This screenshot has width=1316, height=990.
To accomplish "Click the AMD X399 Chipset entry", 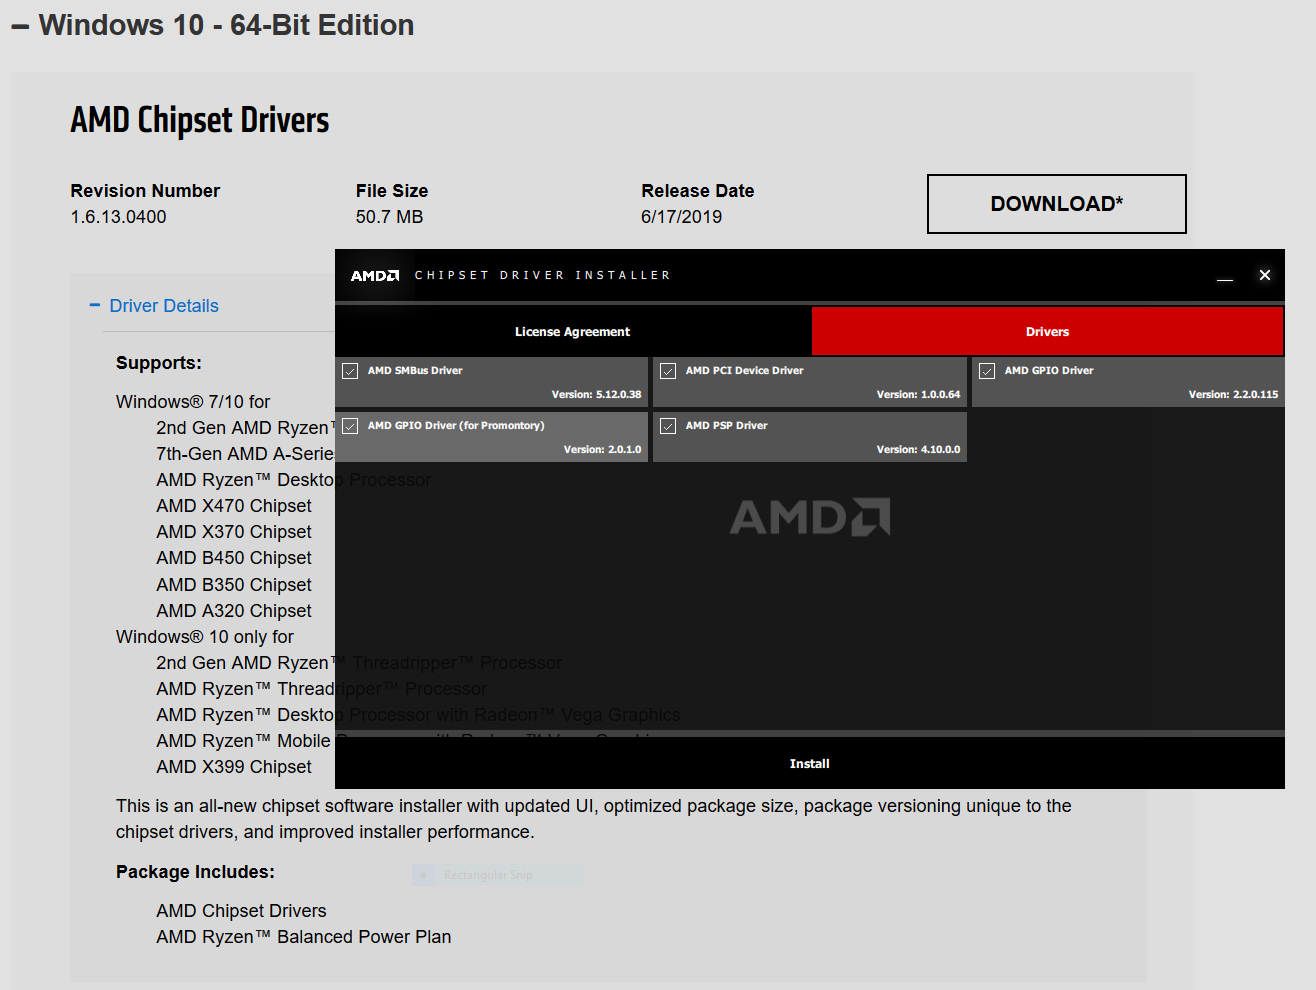I will [x=234, y=767].
